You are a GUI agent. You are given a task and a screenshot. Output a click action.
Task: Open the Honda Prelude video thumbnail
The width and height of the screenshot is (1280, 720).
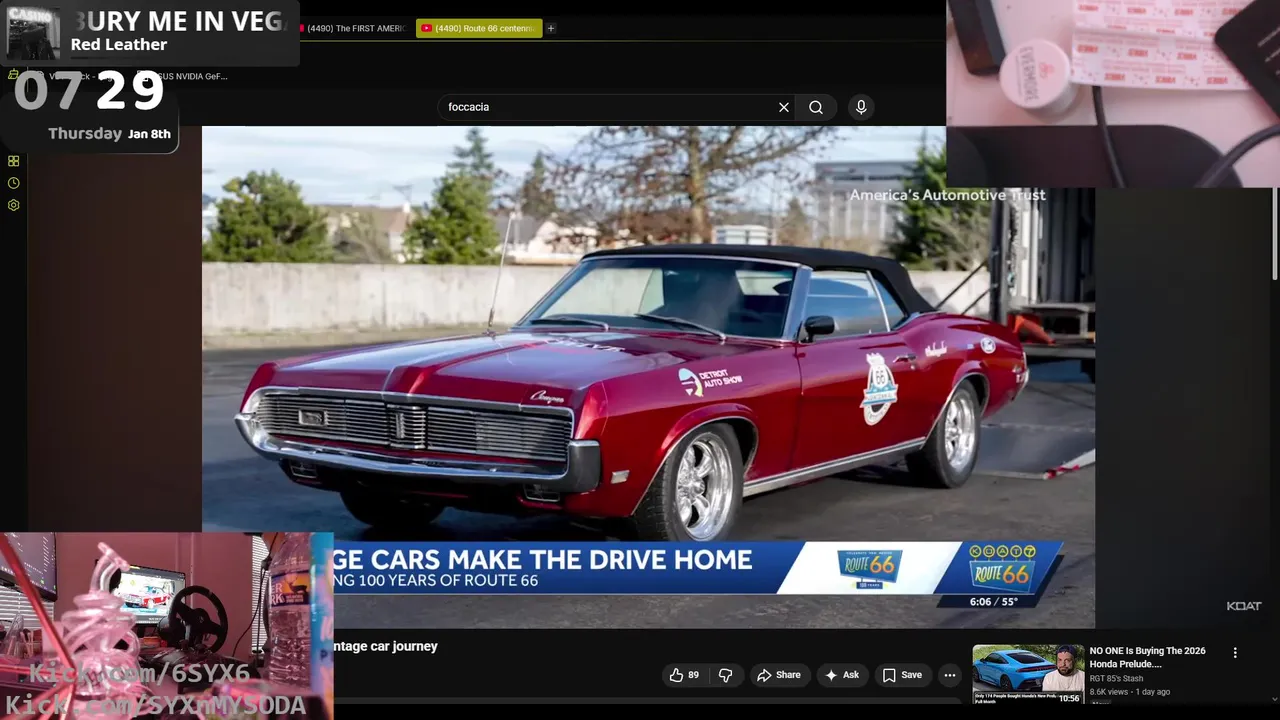pos(1028,675)
